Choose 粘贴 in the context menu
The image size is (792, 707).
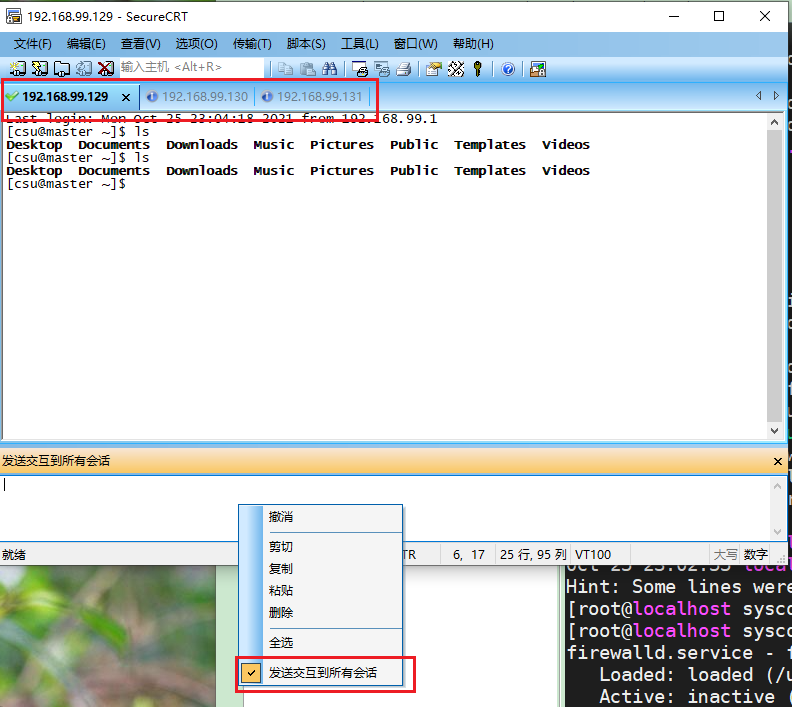[x=321, y=590]
